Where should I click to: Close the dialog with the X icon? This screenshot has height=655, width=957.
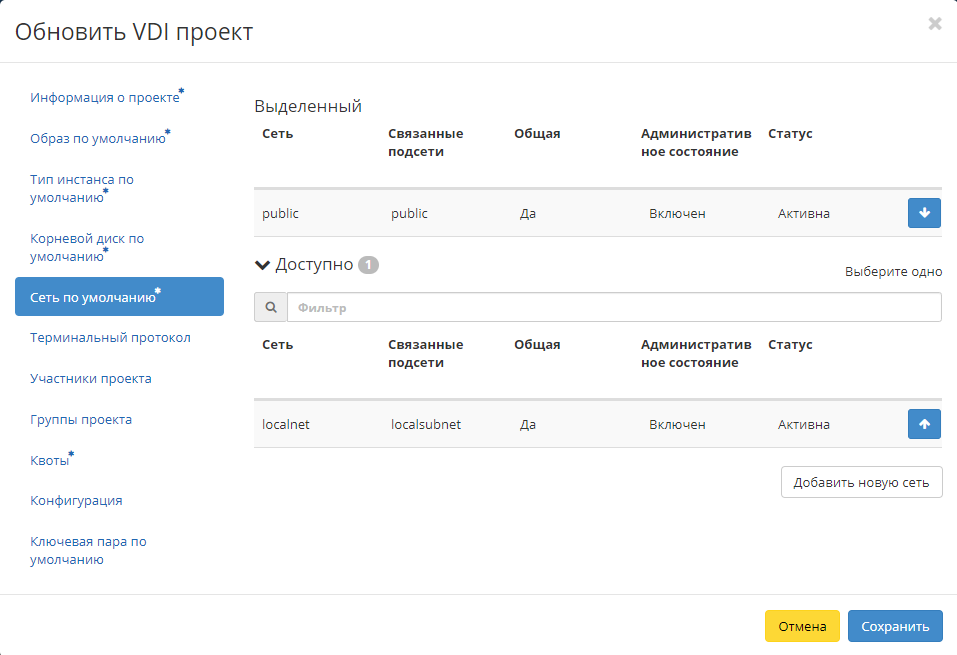[934, 24]
